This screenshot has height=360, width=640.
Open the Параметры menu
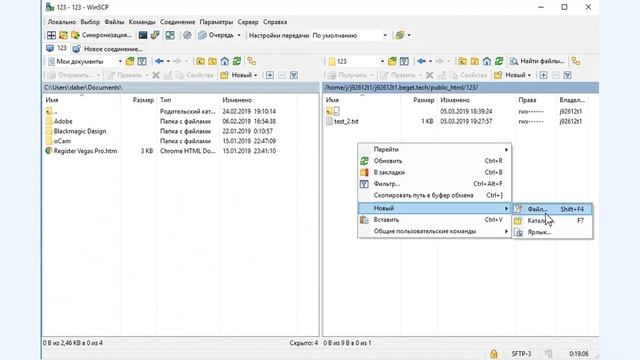click(x=216, y=22)
